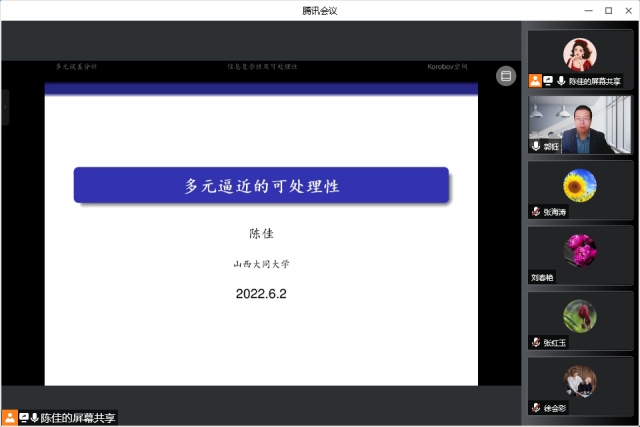
Task: Click the muted mic icon next to 张红玉
Action: pos(536,342)
